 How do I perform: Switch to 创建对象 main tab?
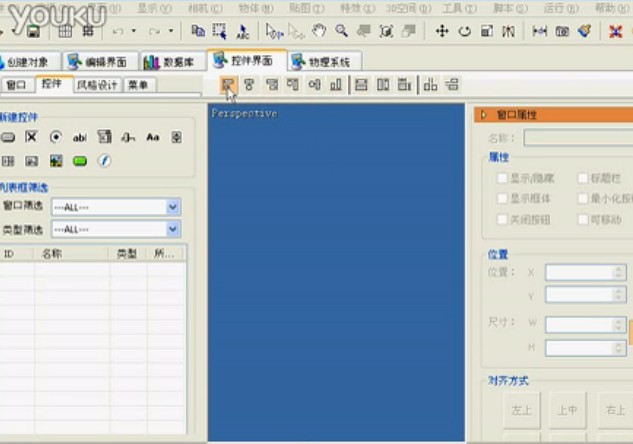(27, 62)
